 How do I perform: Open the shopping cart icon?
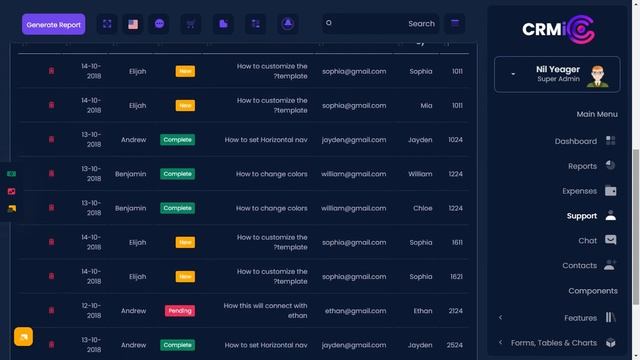coord(191,24)
